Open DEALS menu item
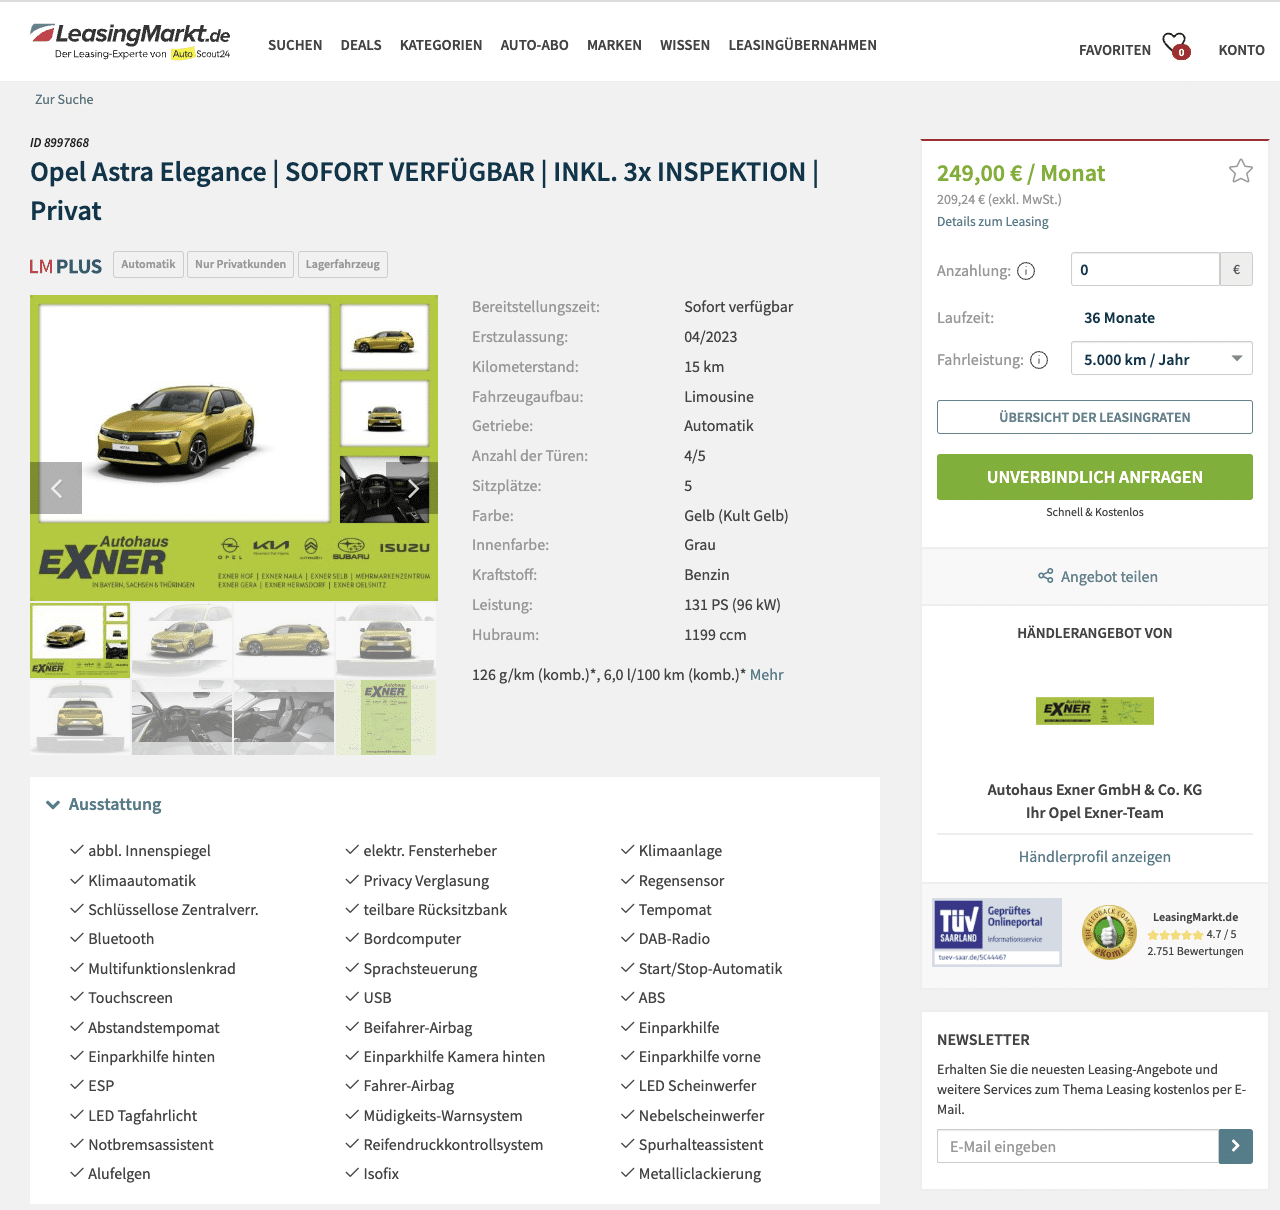Image resolution: width=1280 pixels, height=1210 pixels. click(x=361, y=45)
